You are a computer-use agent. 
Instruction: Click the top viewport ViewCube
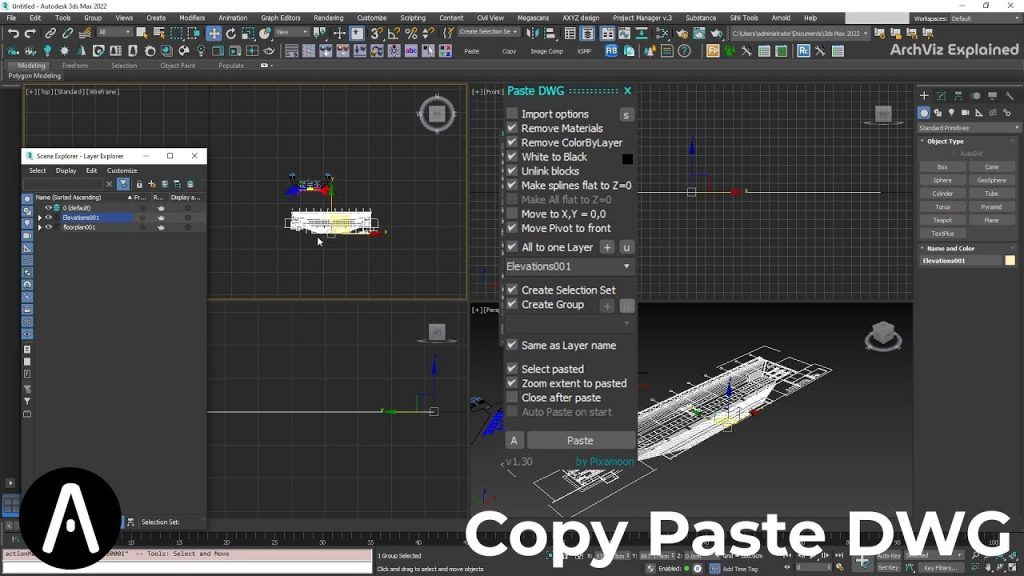tap(437, 115)
